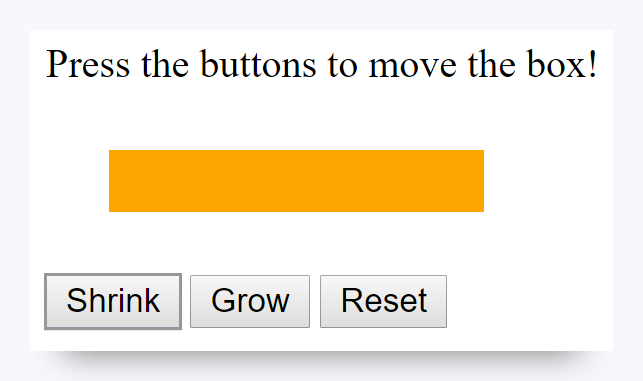The height and width of the screenshot is (381, 643).
Task: Enlarge the box using Grow
Action: pyautogui.click(x=250, y=301)
